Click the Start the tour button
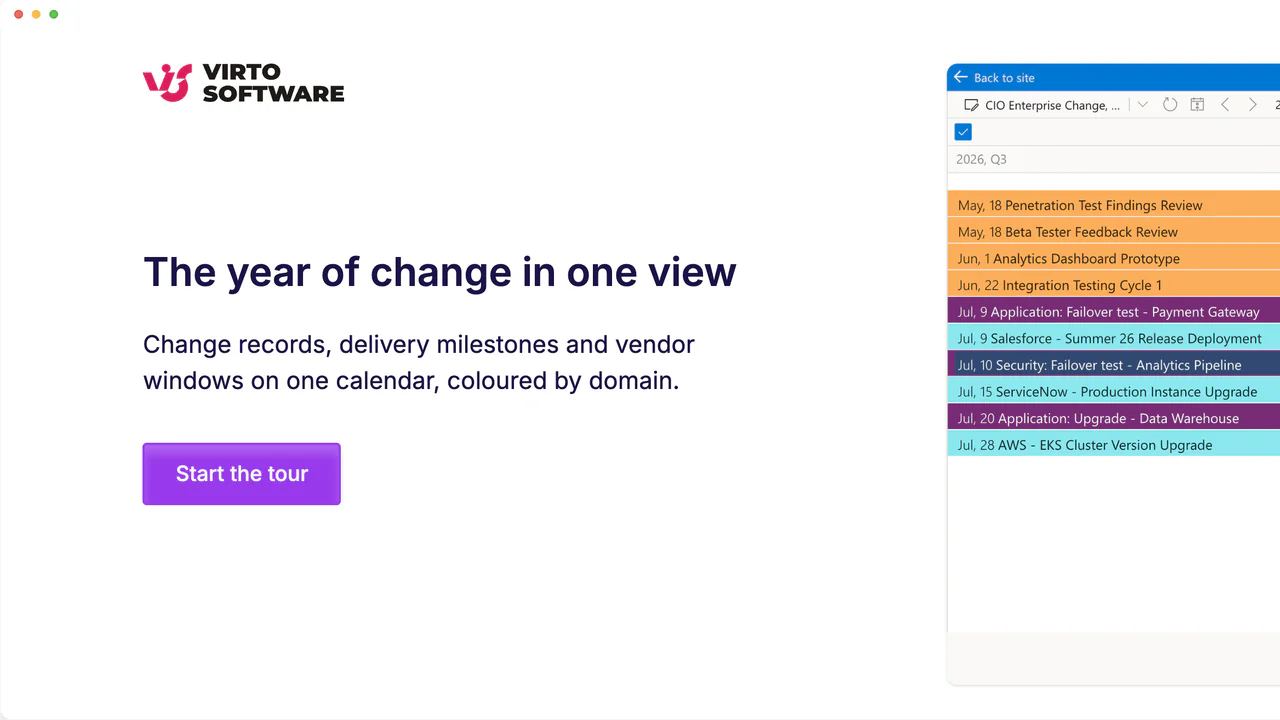 pyautogui.click(x=242, y=474)
